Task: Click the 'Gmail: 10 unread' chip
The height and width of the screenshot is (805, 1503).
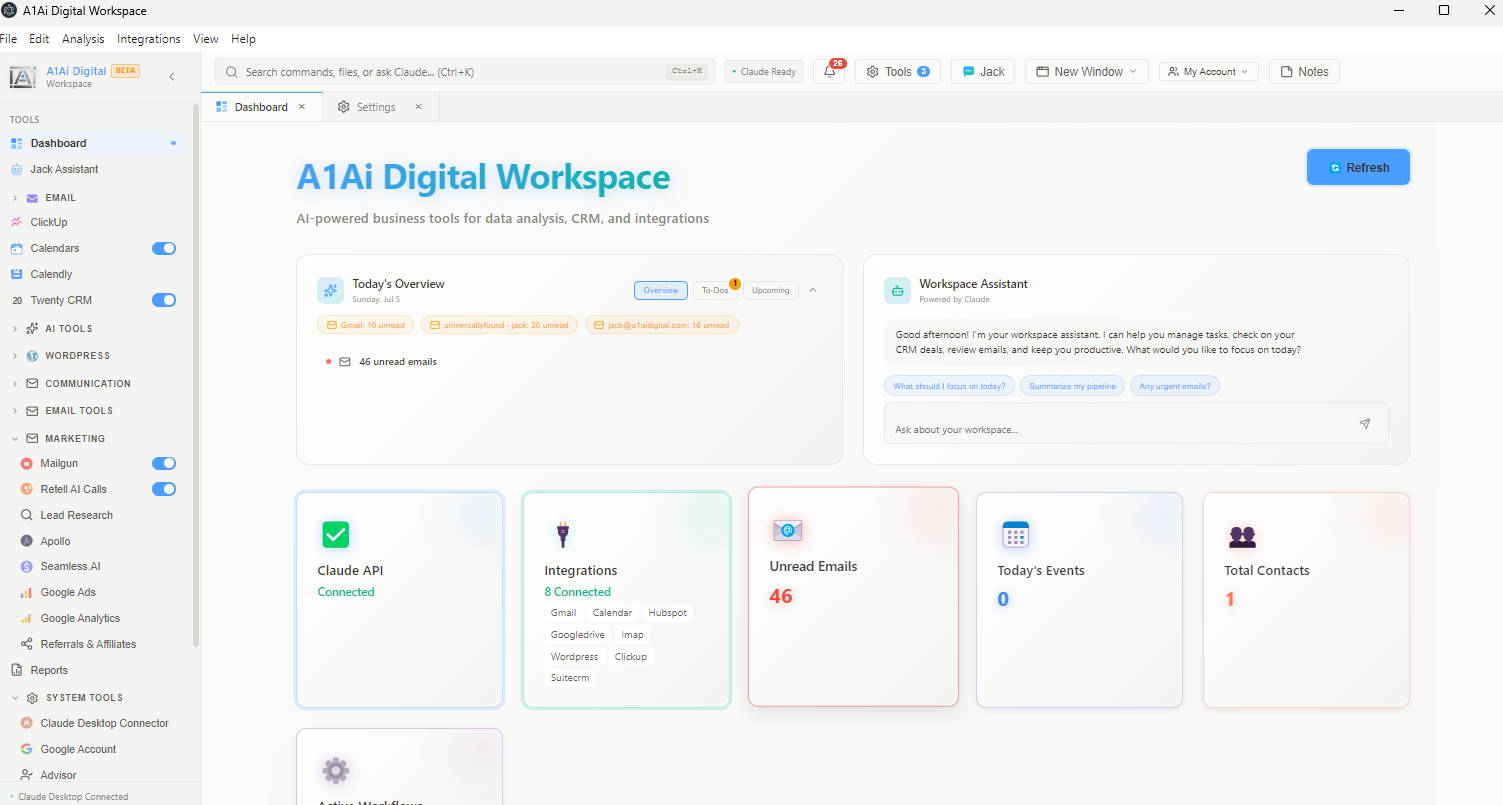Action: [x=366, y=325]
